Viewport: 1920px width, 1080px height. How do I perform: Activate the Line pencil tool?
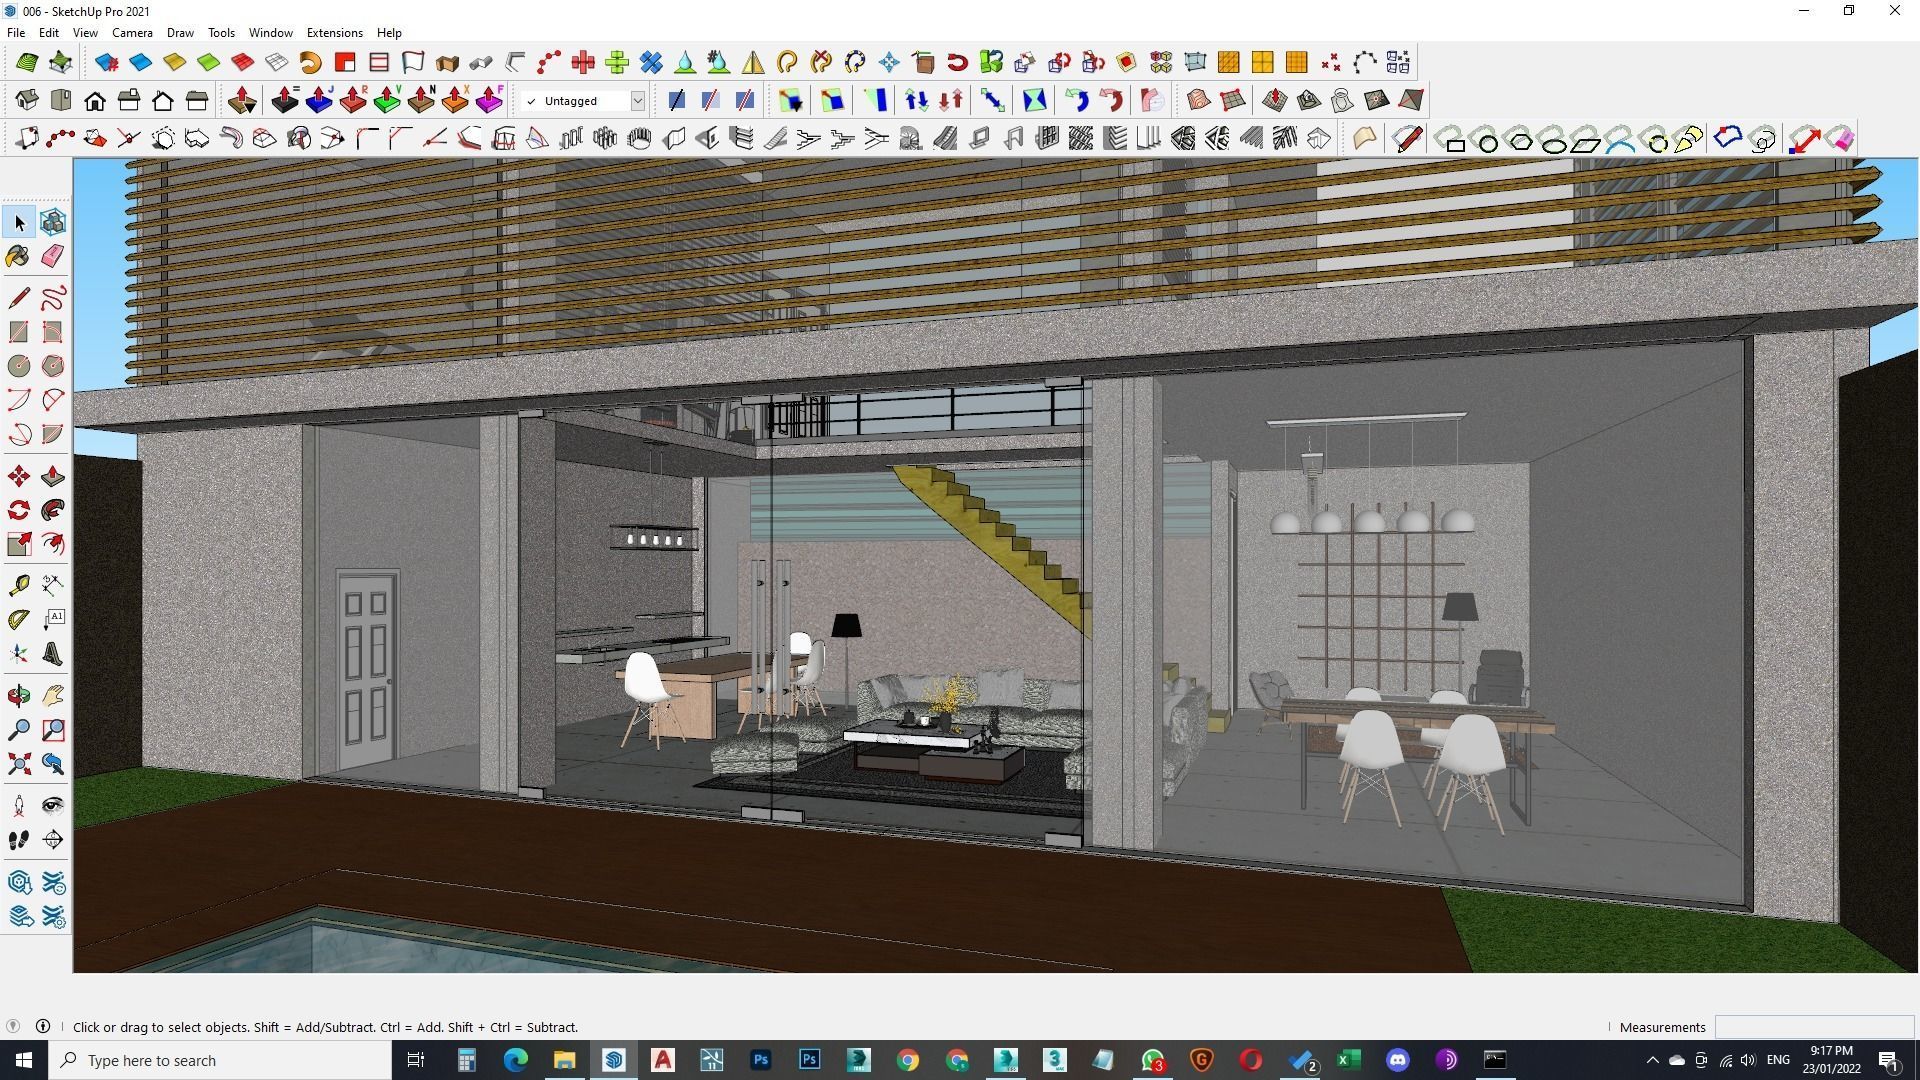(x=18, y=298)
